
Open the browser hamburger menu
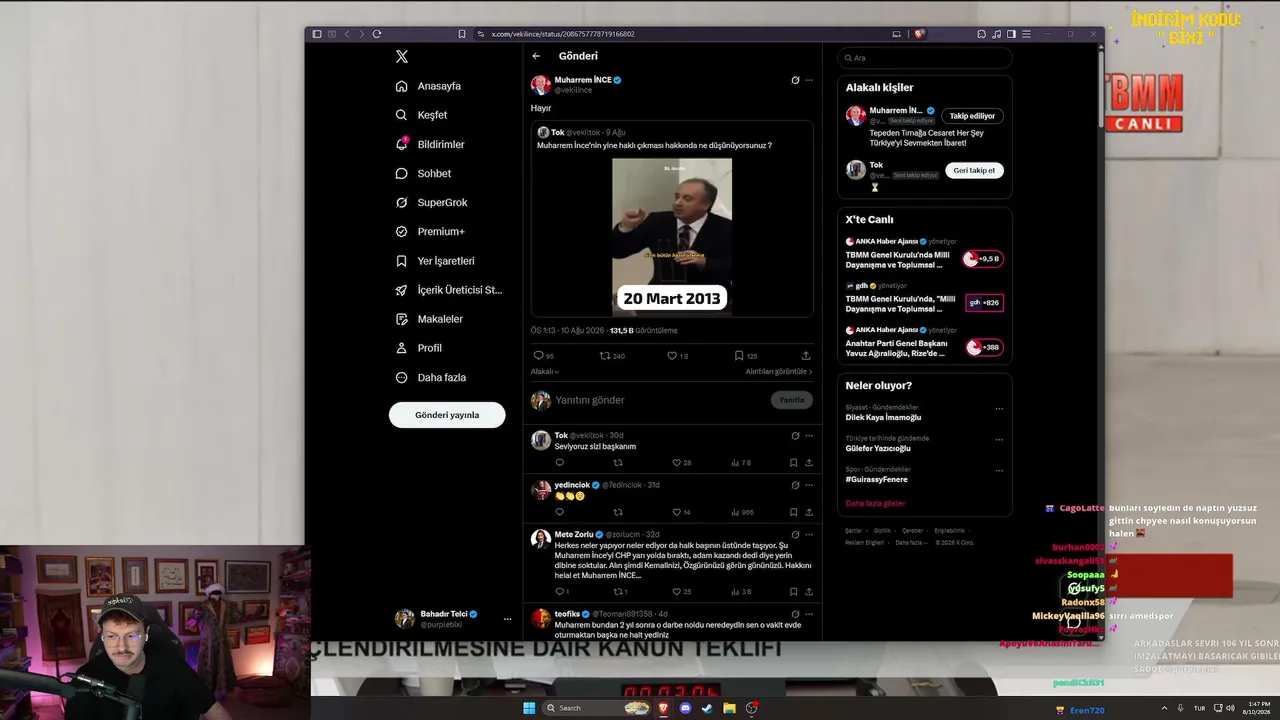click(1026, 34)
